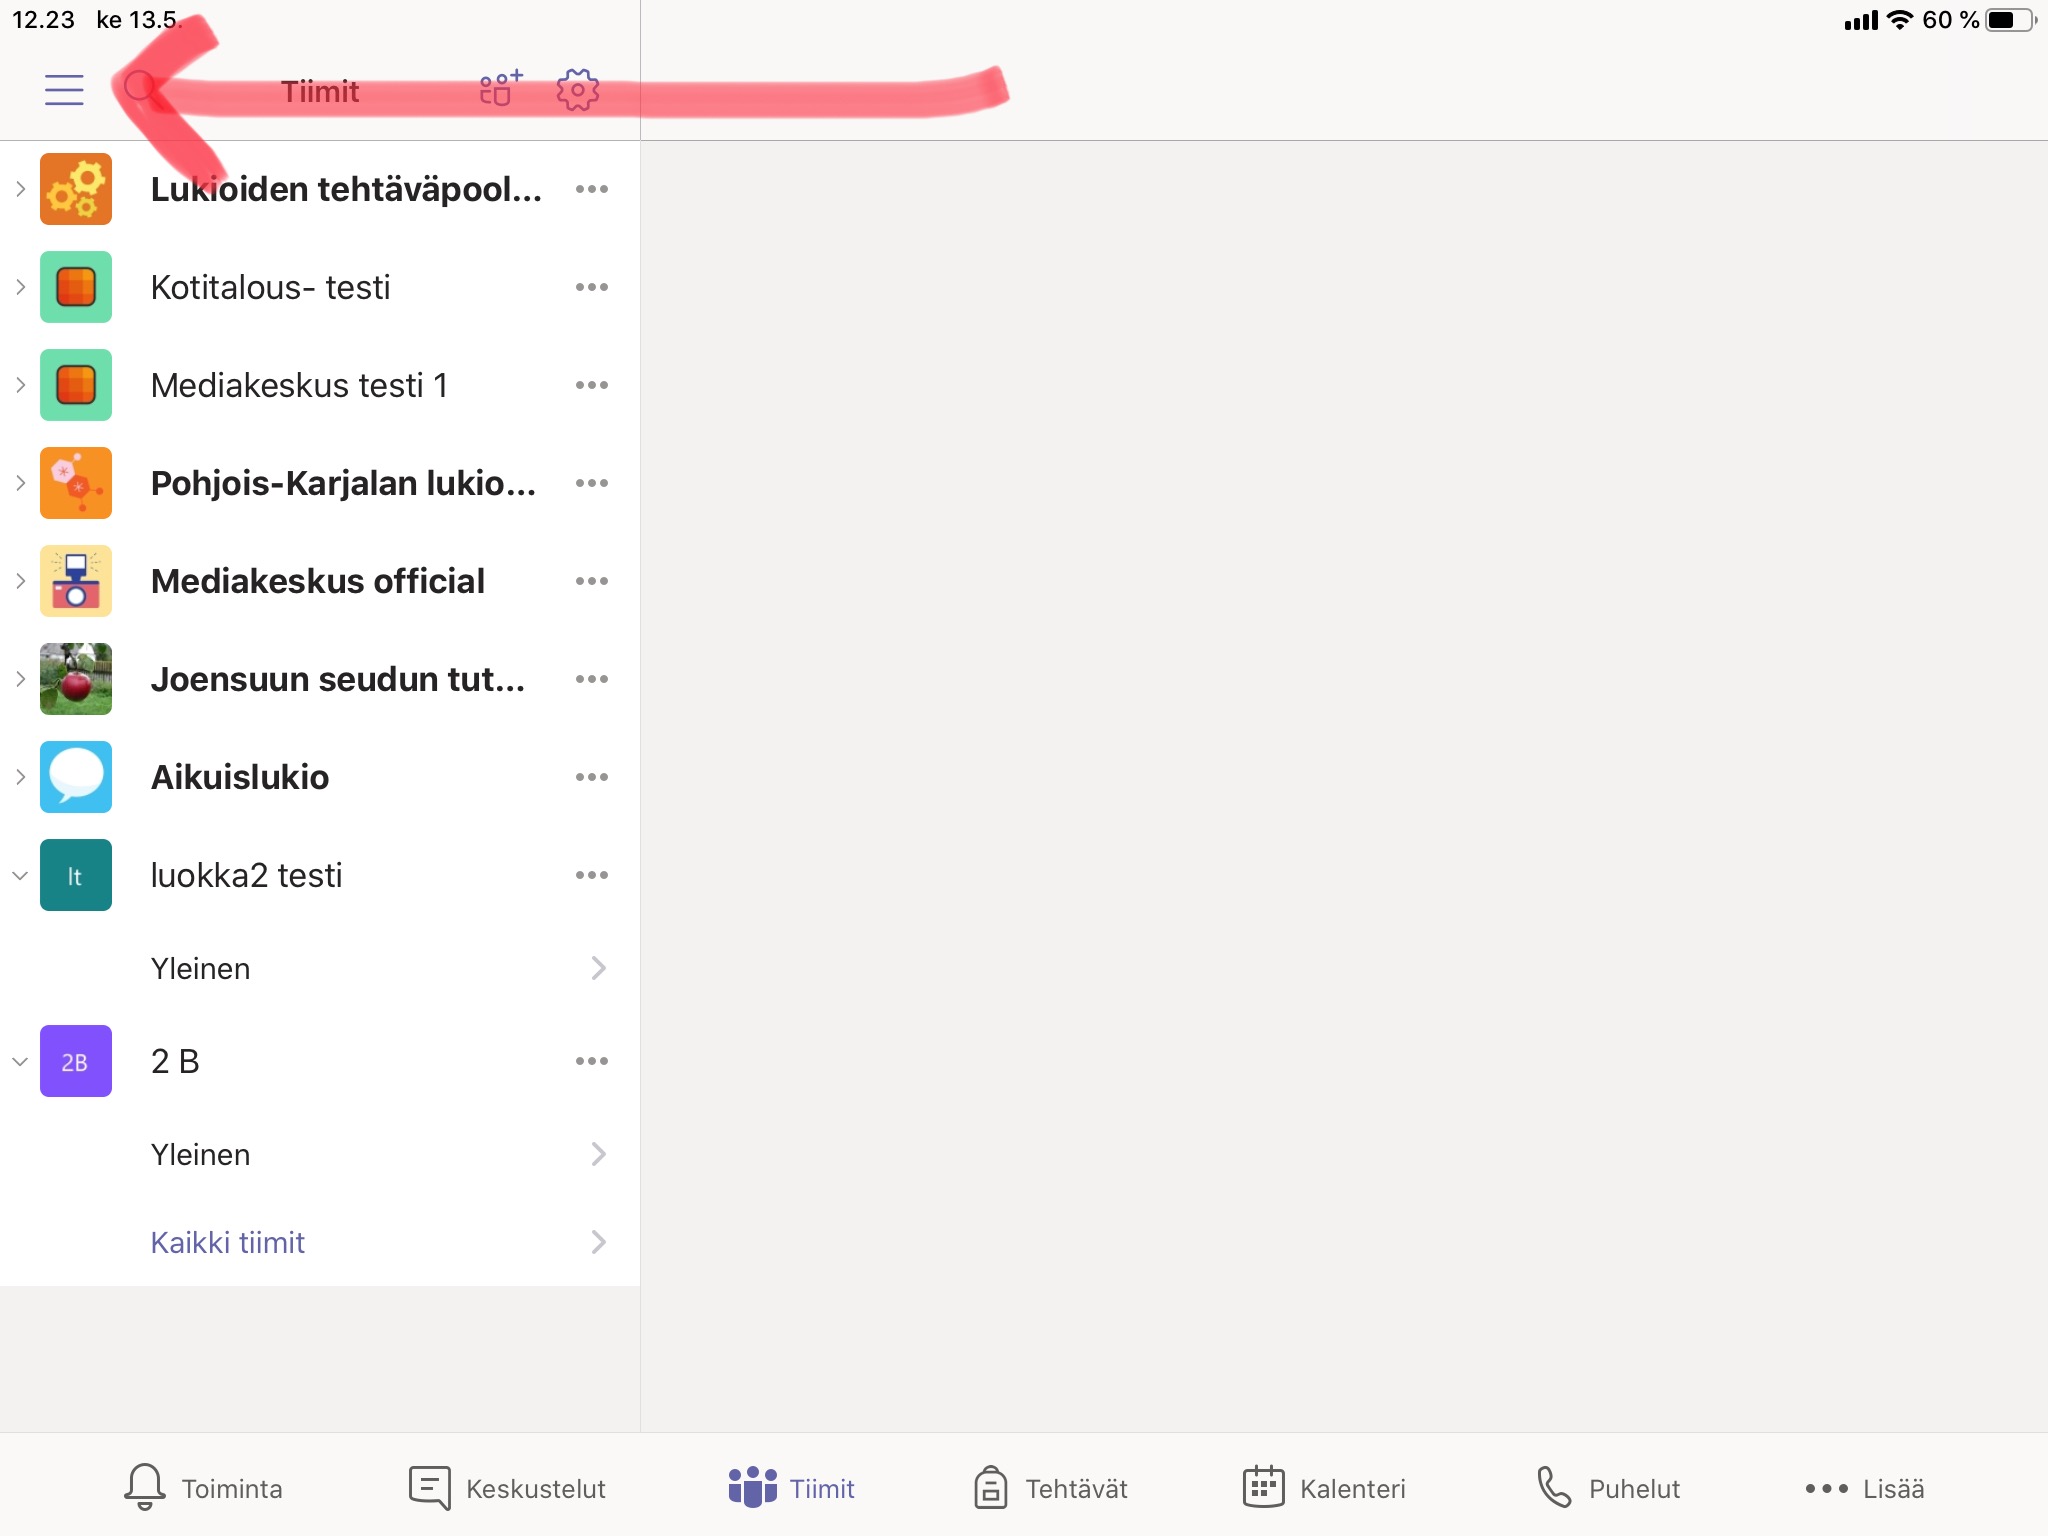
Task: Collapse the 2 B team channels
Action: (20, 1061)
